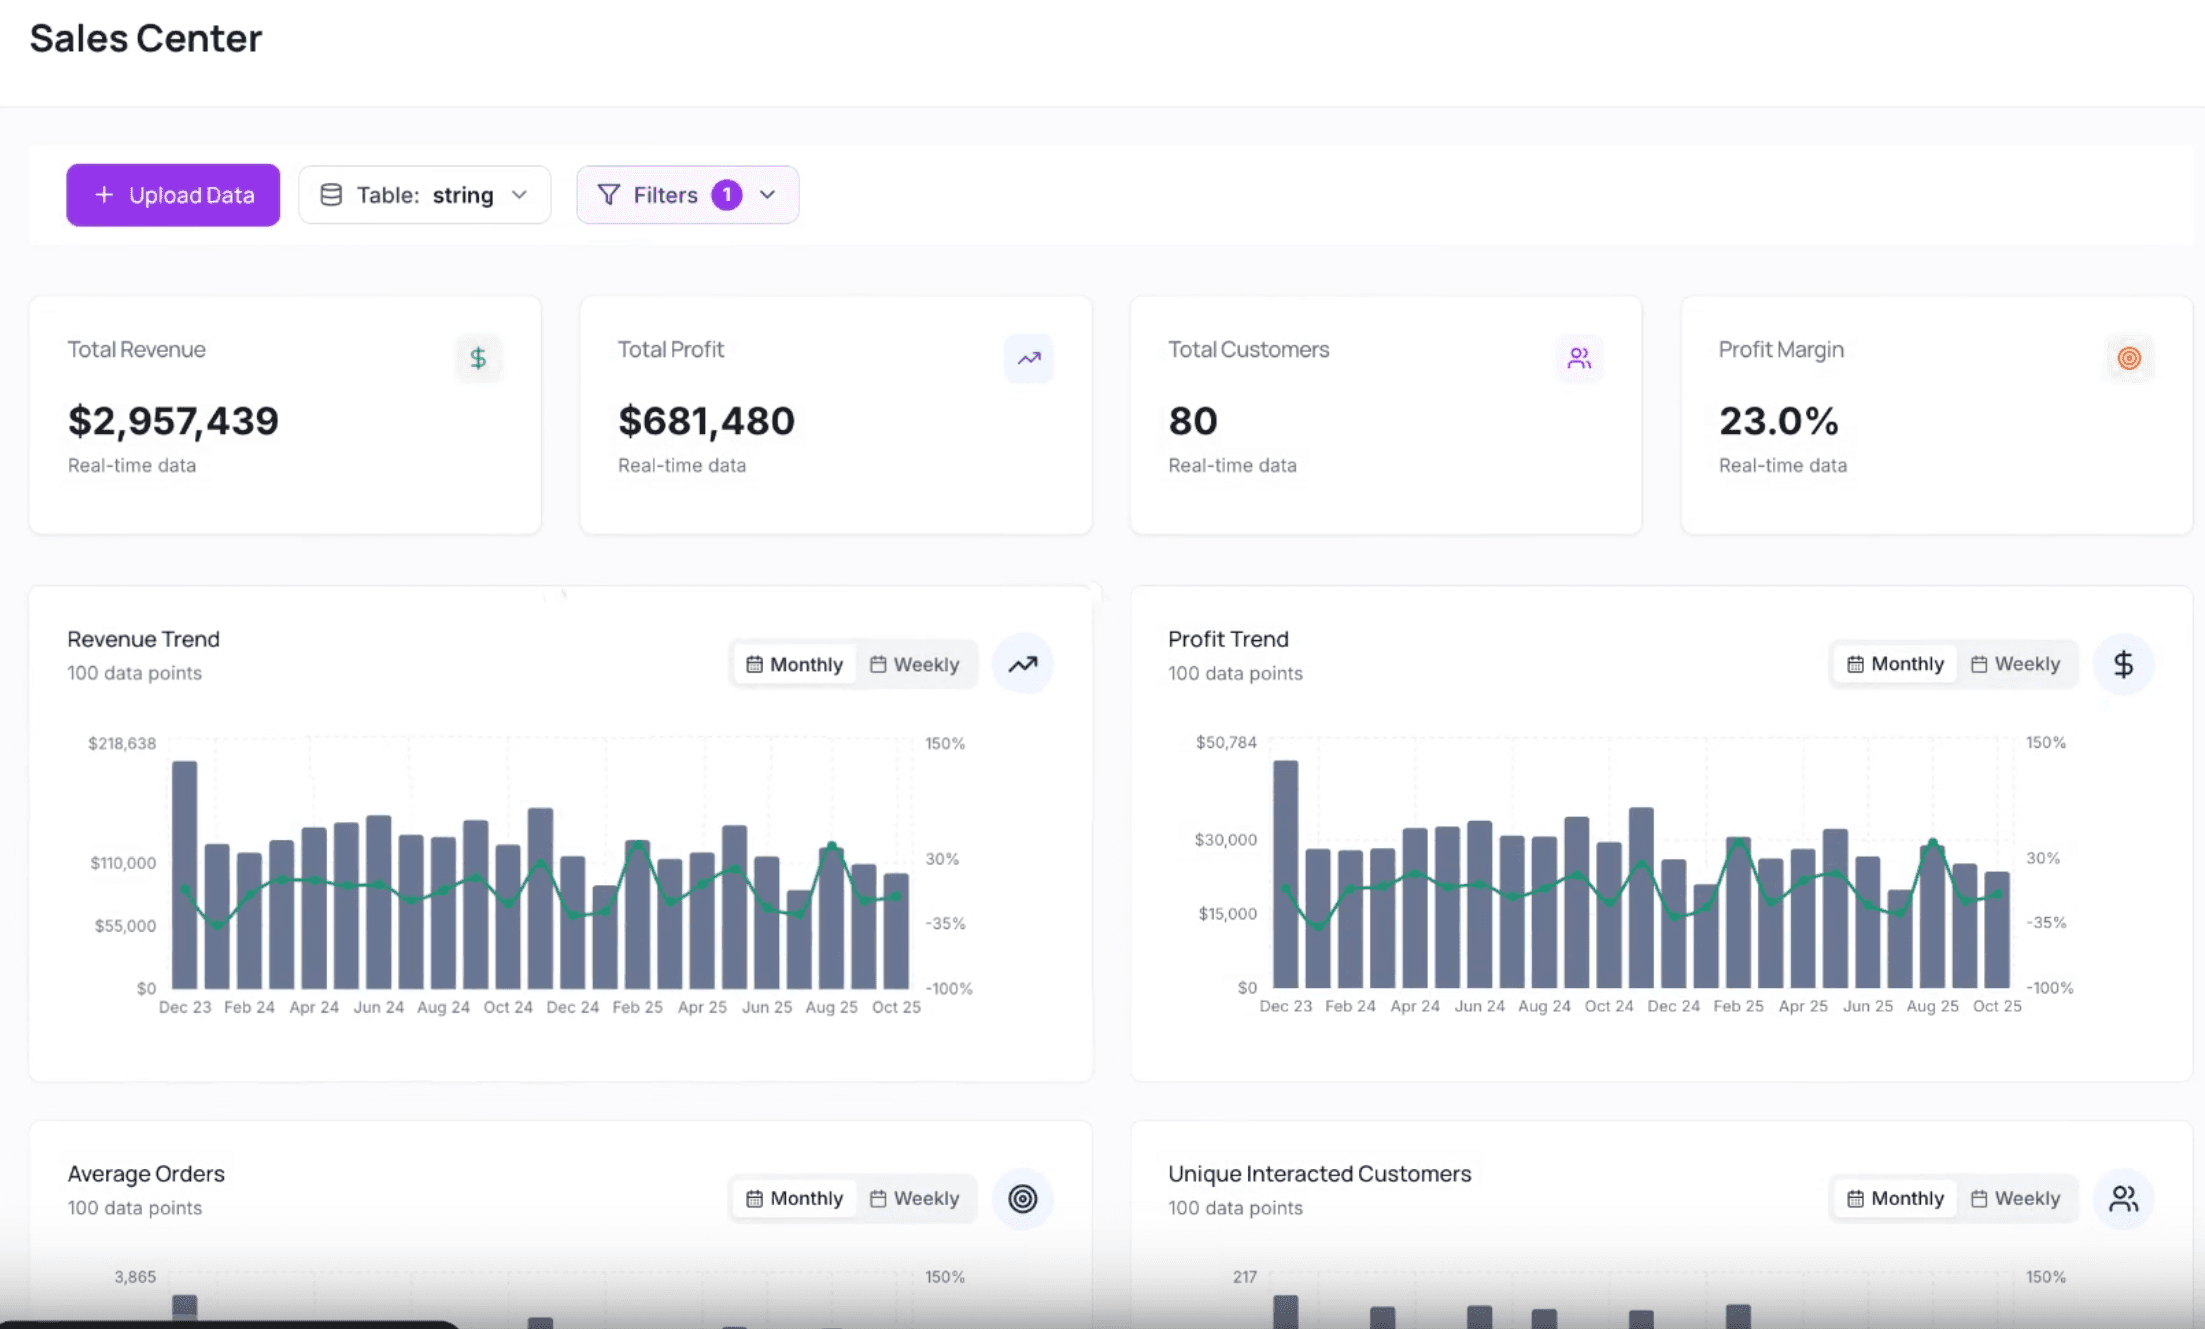This screenshot has height=1329, width=2205.
Task: Switch Profit Trend to Weekly view
Action: tap(2015, 664)
